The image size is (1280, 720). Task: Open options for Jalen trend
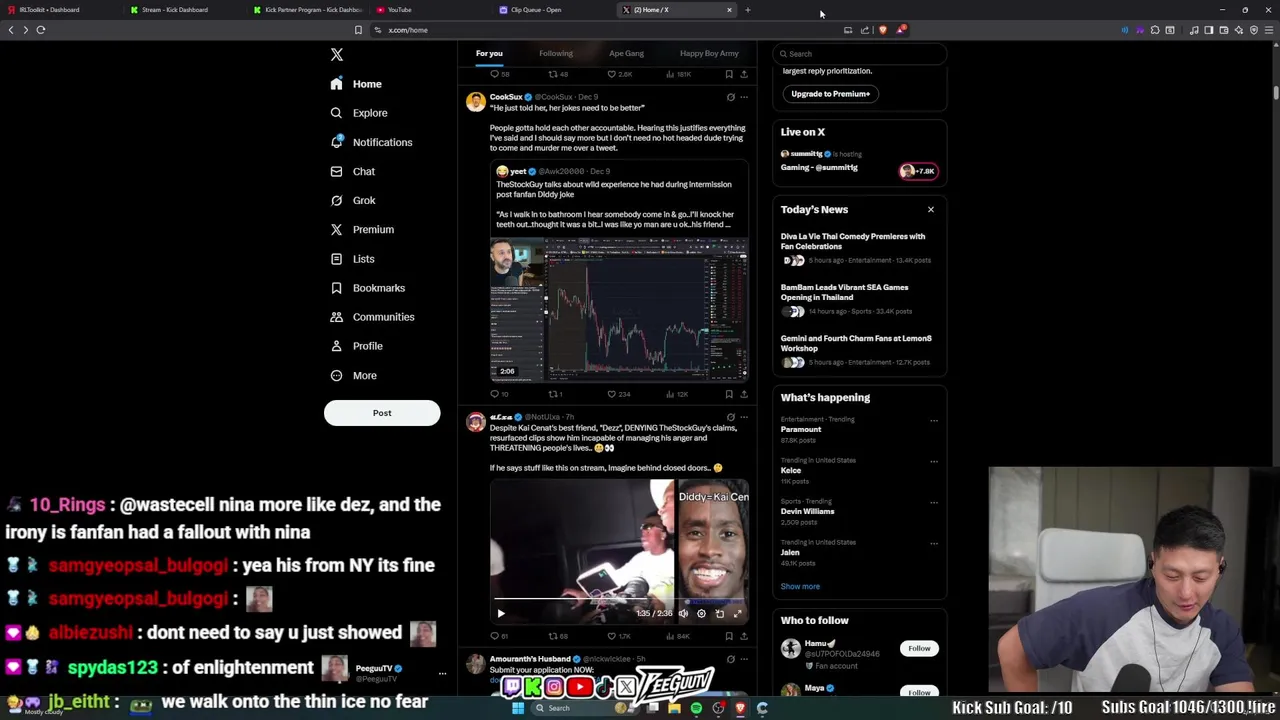pyautogui.click(x=934, y=543)
